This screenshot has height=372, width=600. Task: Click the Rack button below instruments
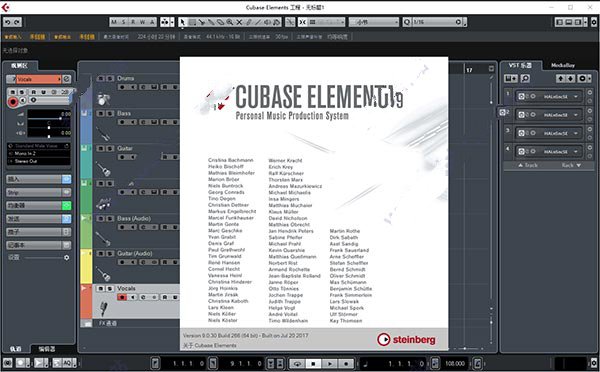pos(571,165)
